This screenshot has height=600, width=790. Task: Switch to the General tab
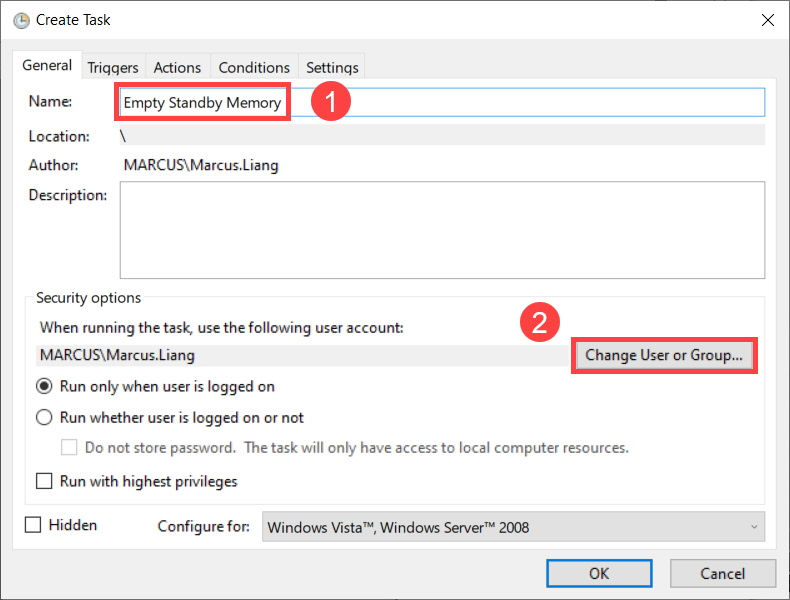(47, 66)
